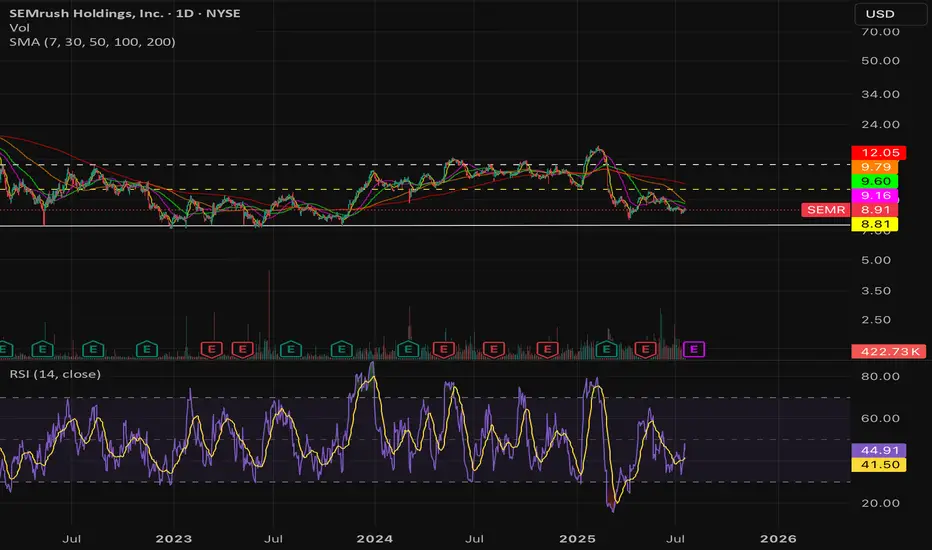The height and width of the screenshot is (550, 932).
Task: Click the 2025 time axis label
Action: pyautogui.click(x=577, y=539)
